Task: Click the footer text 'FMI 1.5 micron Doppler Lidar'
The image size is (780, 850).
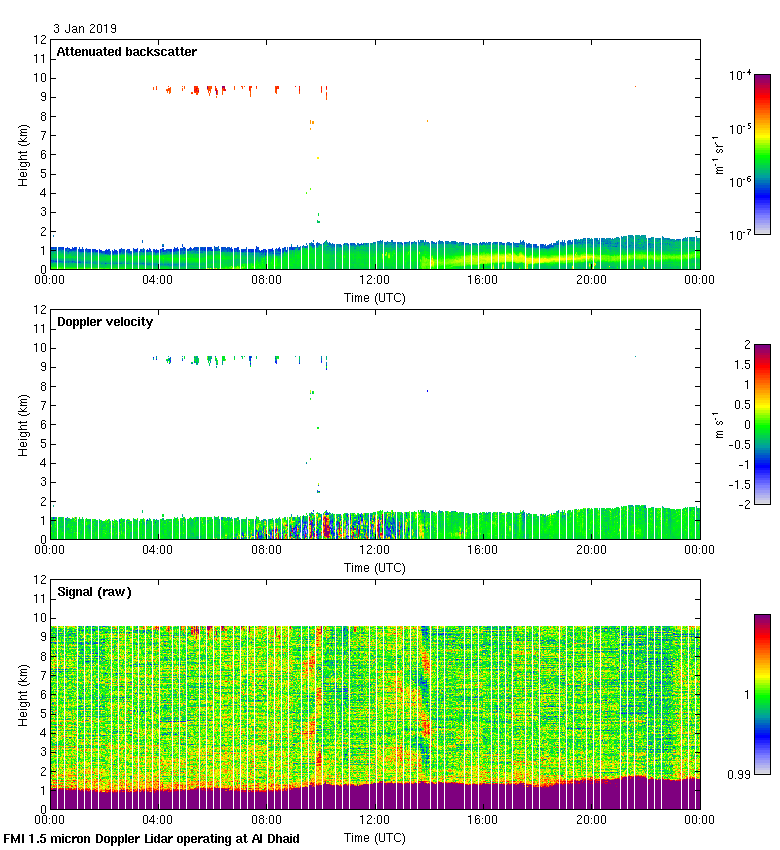Action: tap(151, 838)
